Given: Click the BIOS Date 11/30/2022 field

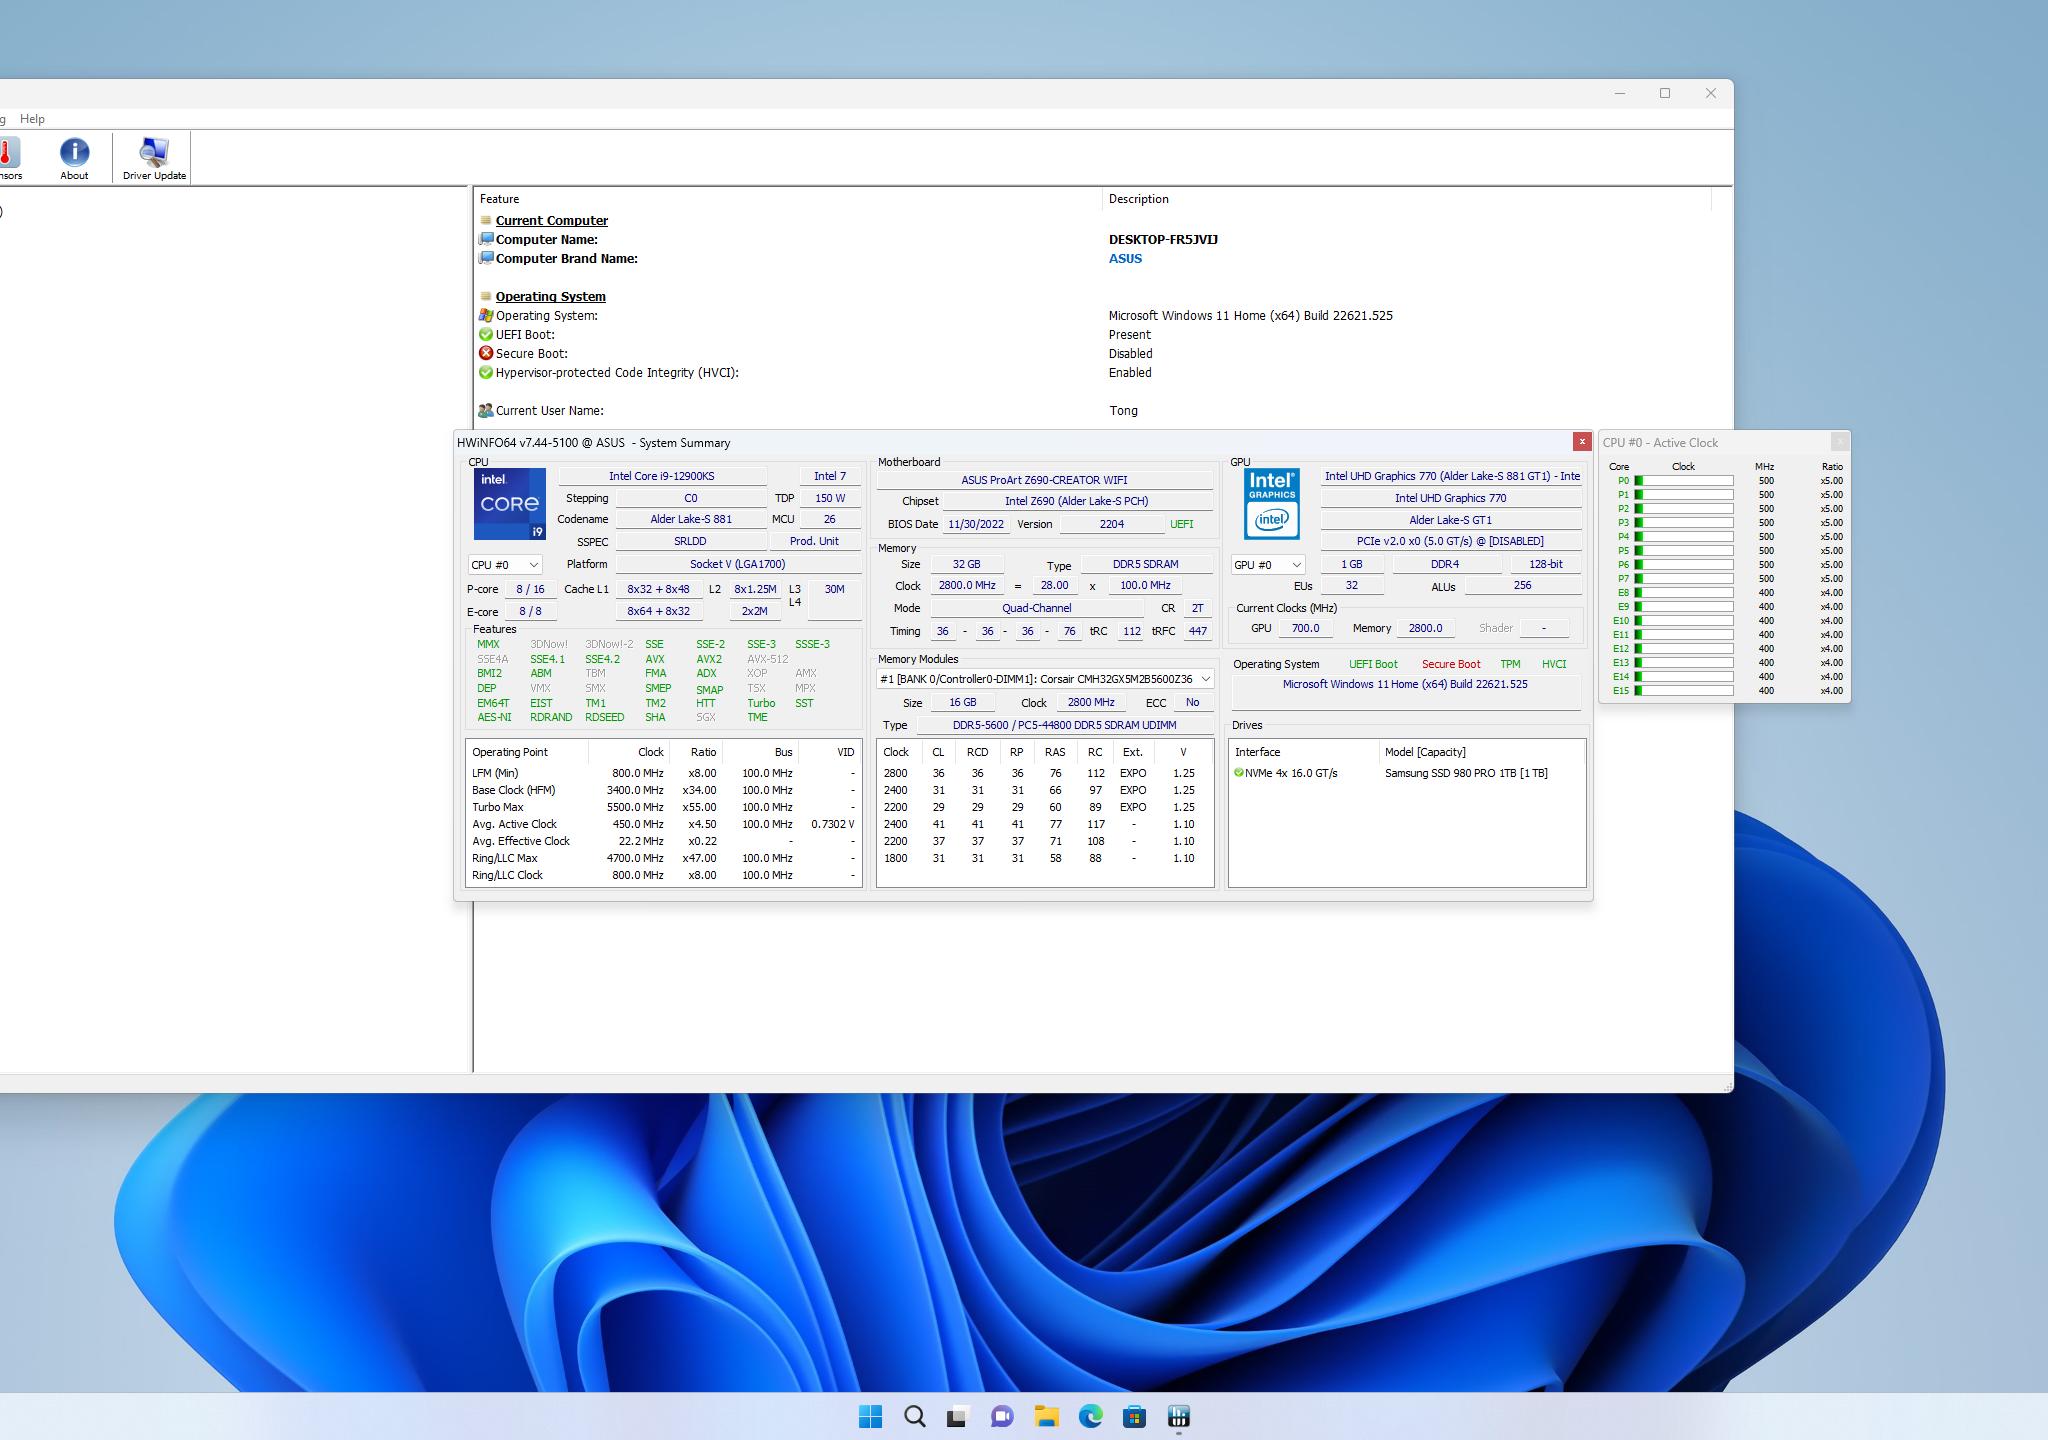Looking at the screenshot, I should click(975, 524).
